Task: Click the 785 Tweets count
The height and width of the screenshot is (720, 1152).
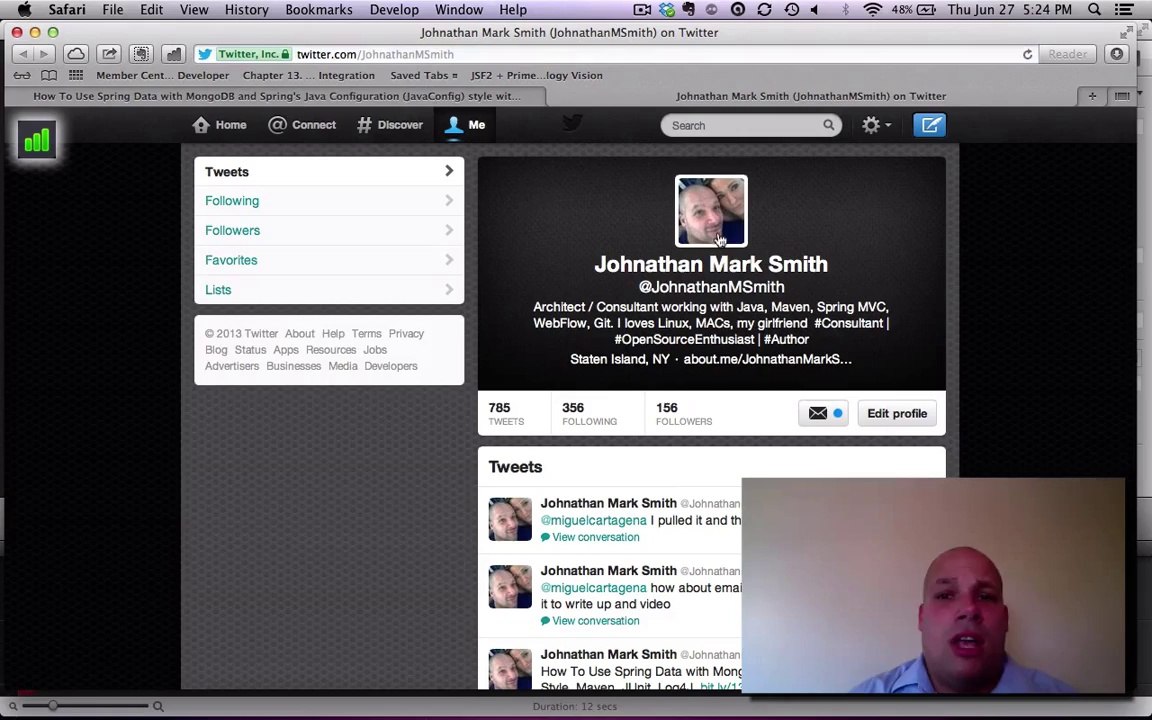Action: [x=506, y=414]
